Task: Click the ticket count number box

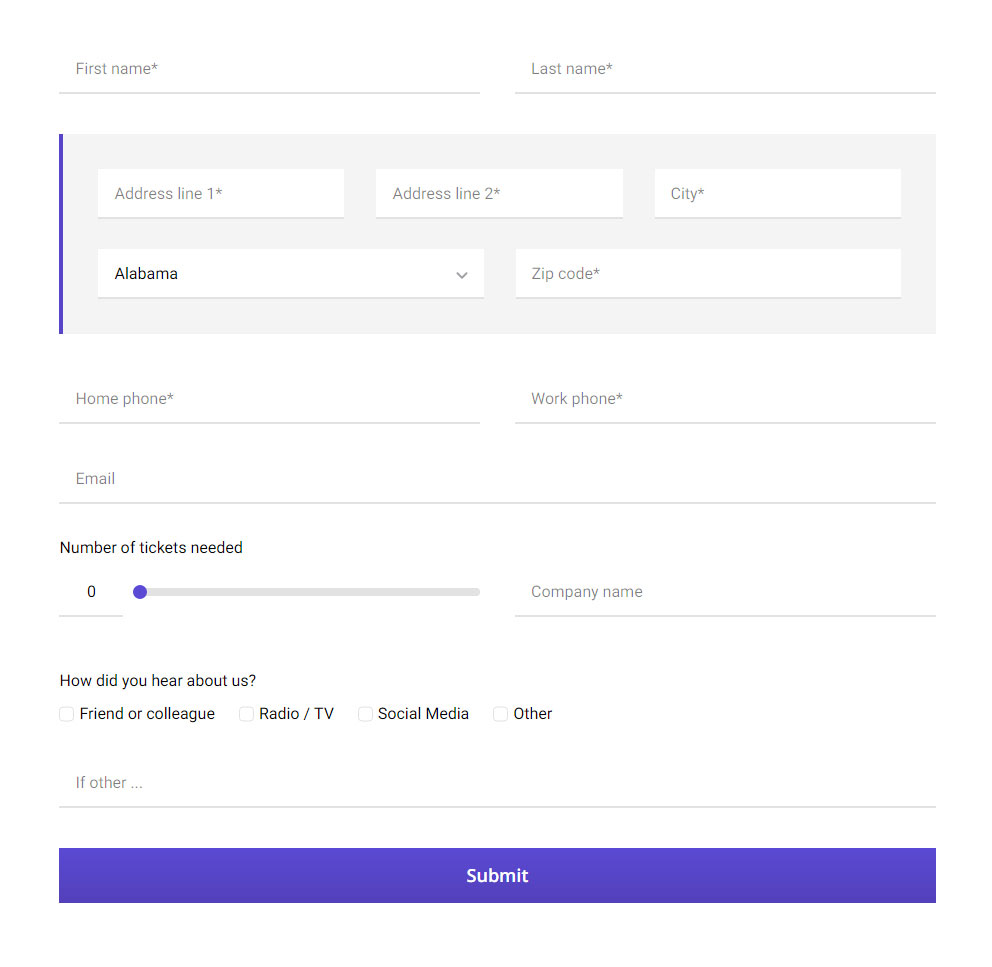Action: click(91, 592)
